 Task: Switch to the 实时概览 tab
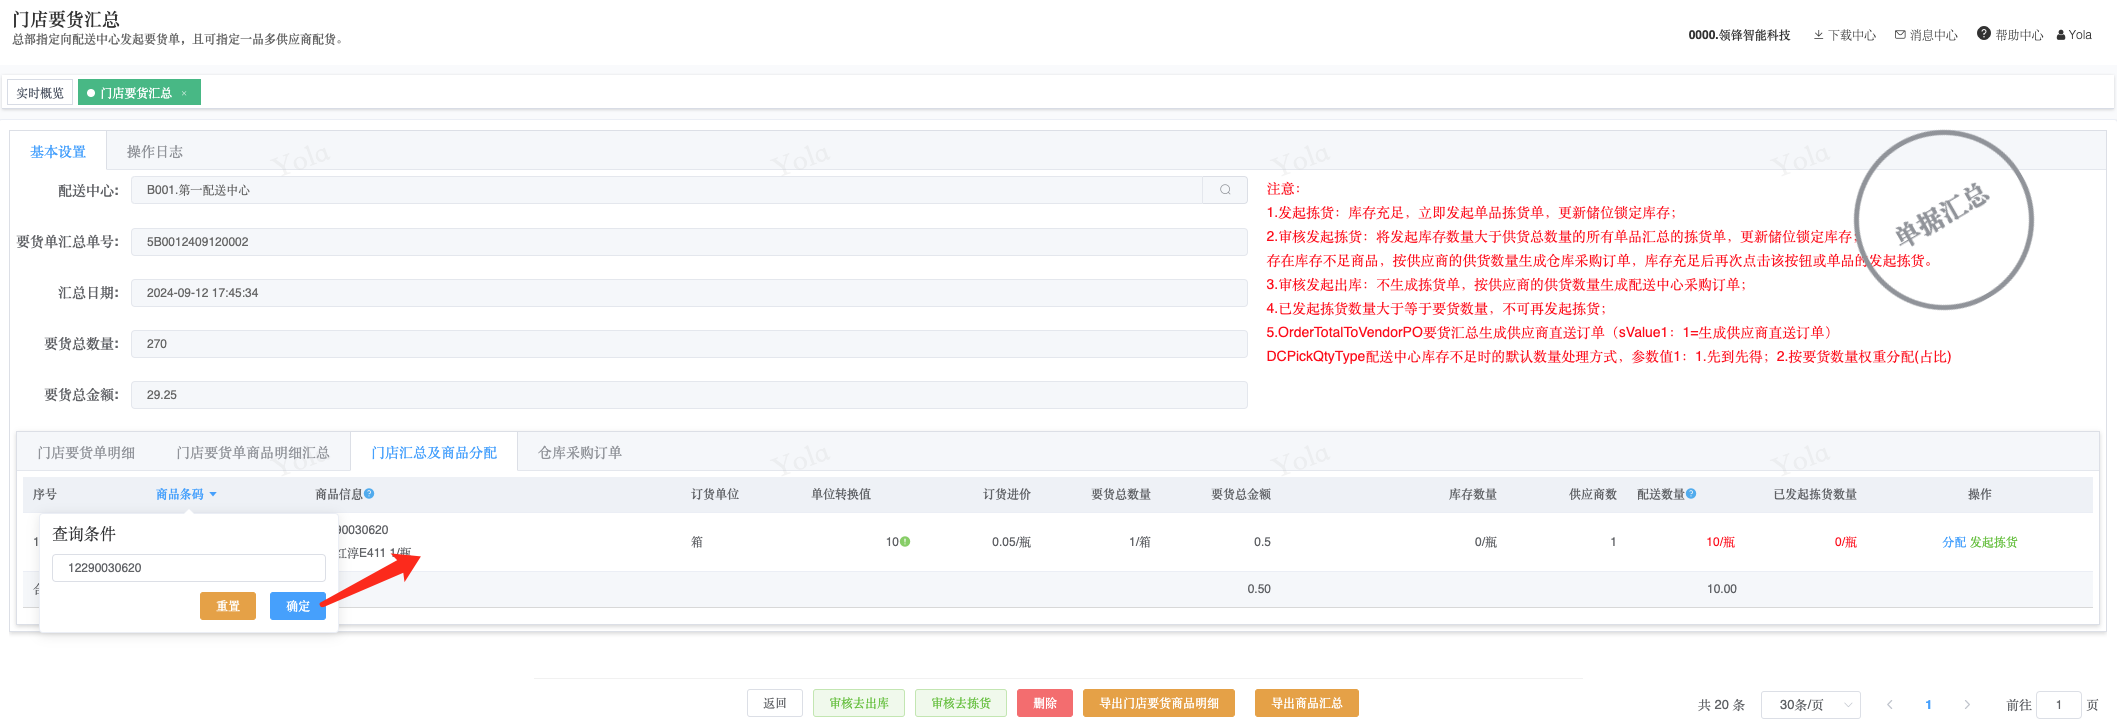(x=40, y=93)
